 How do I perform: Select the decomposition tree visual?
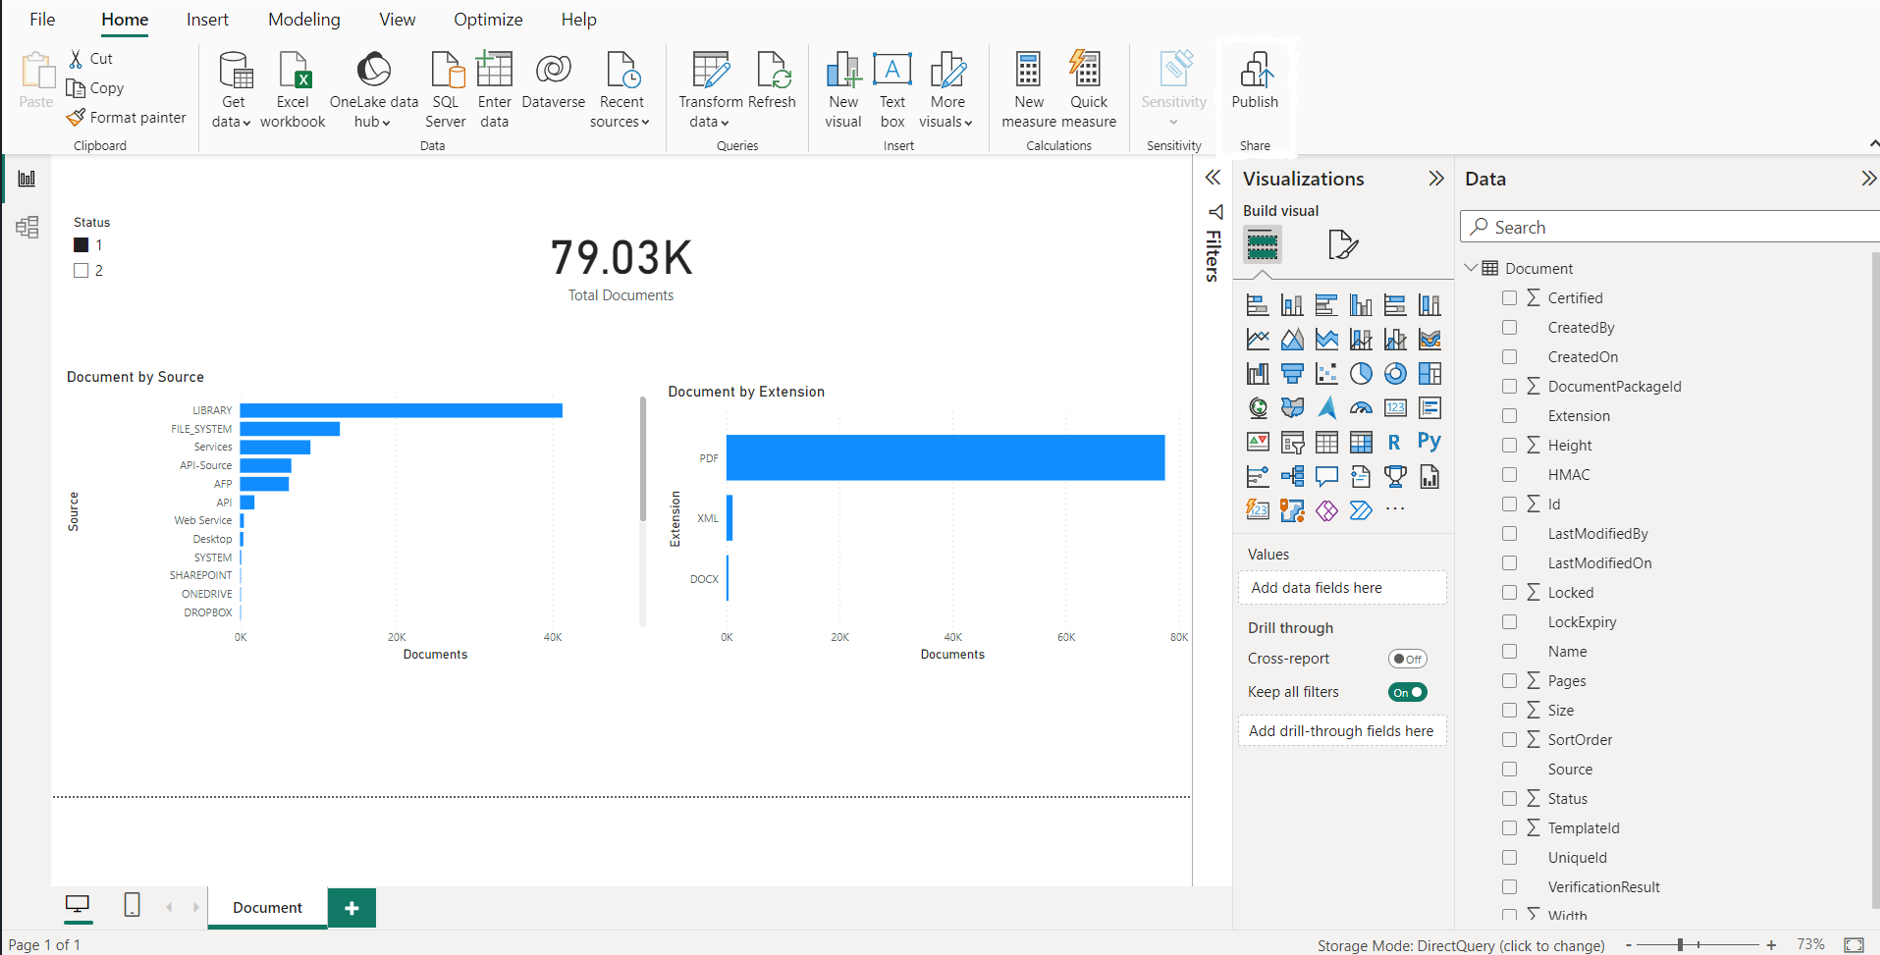(x=1292, y=477)
